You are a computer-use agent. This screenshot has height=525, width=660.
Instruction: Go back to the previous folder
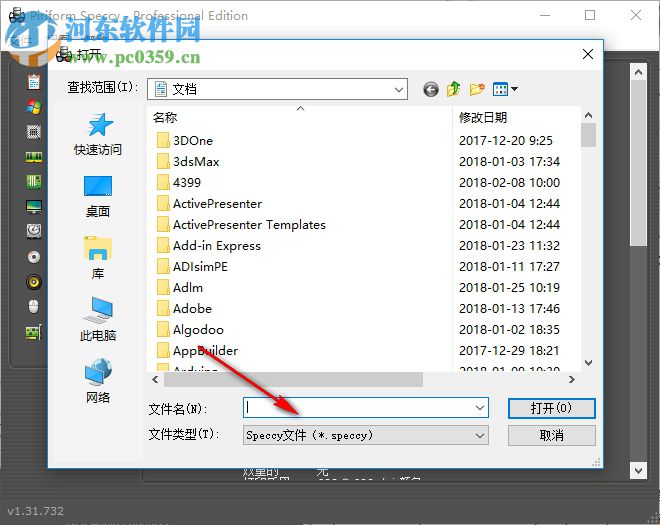click(x=431, y=89)
